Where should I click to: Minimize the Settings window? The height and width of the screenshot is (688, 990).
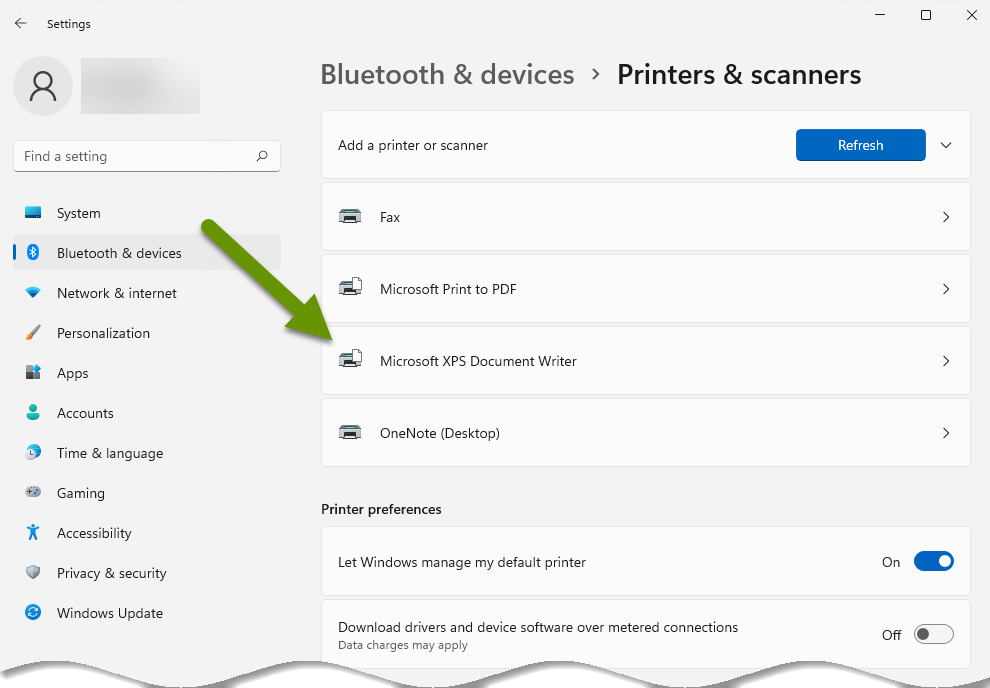click(880, 15)
